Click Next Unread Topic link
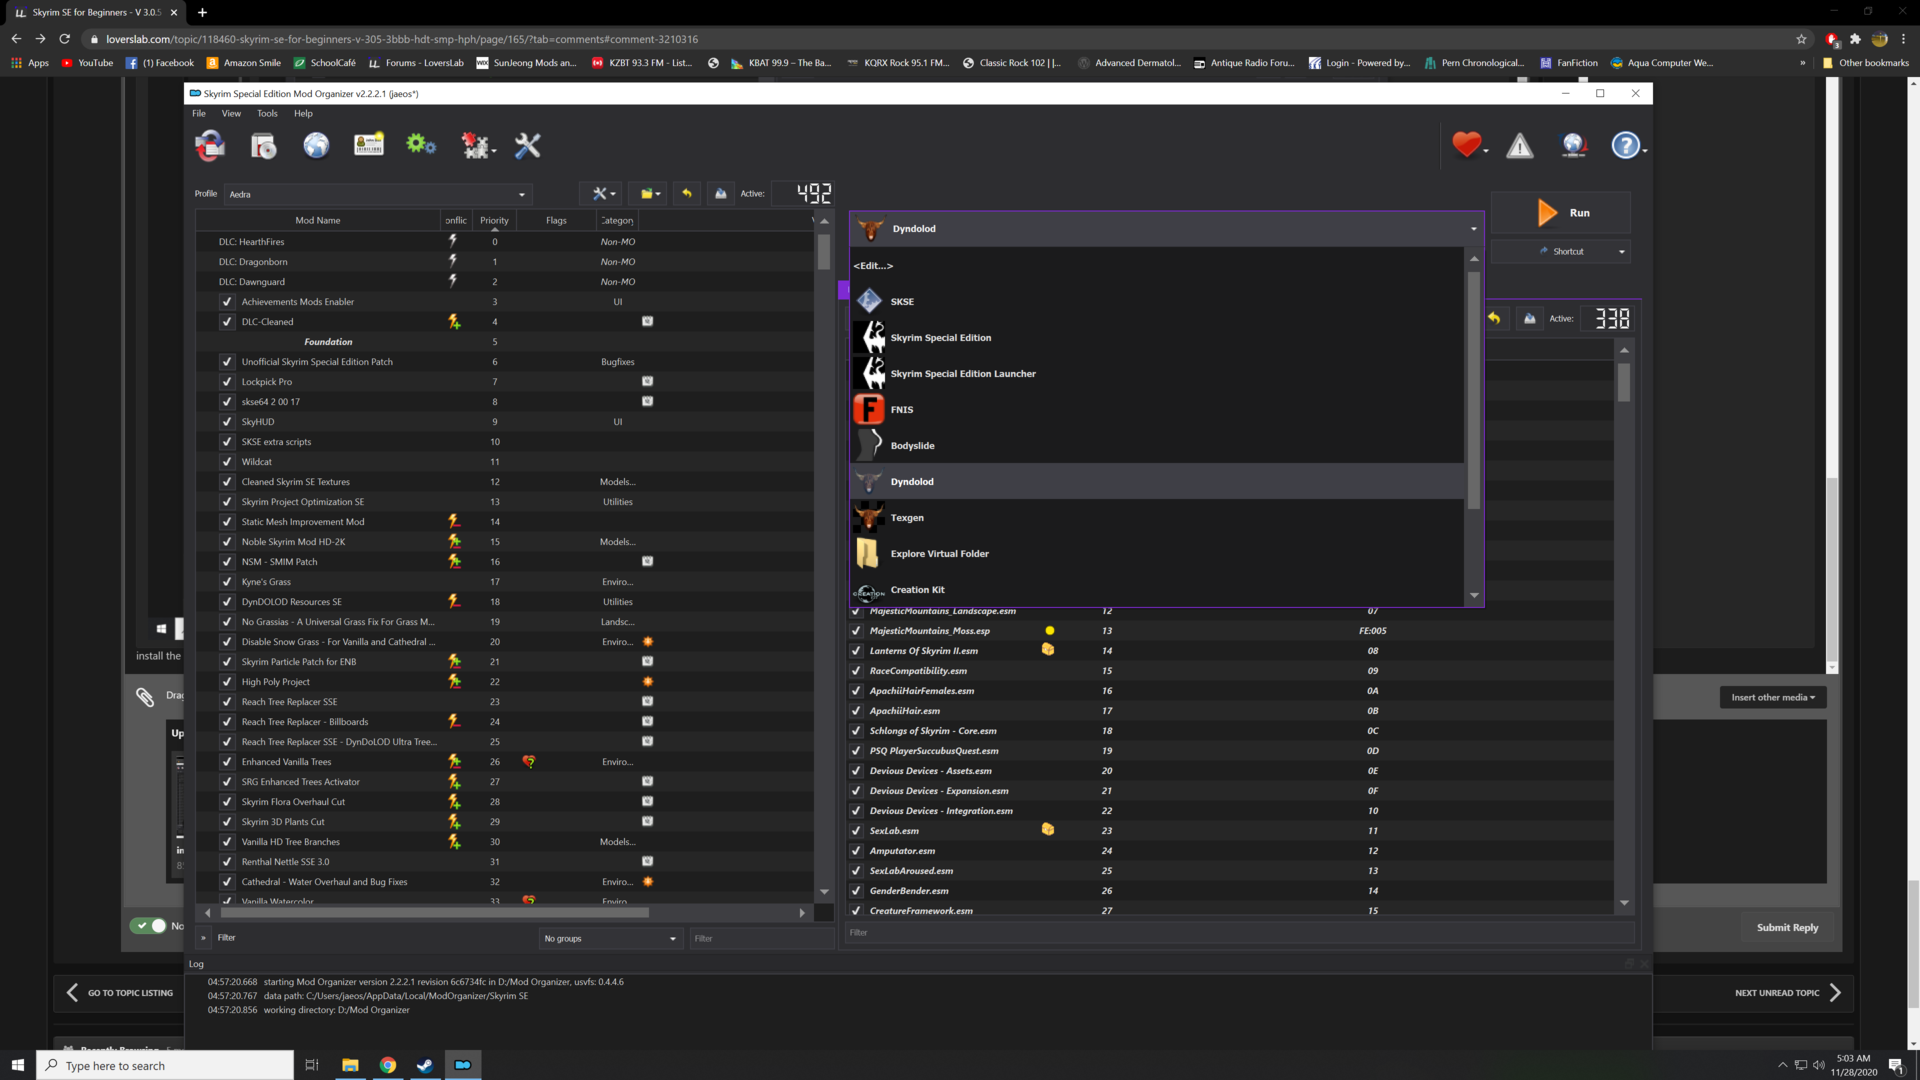 [x=1787, y=992]
